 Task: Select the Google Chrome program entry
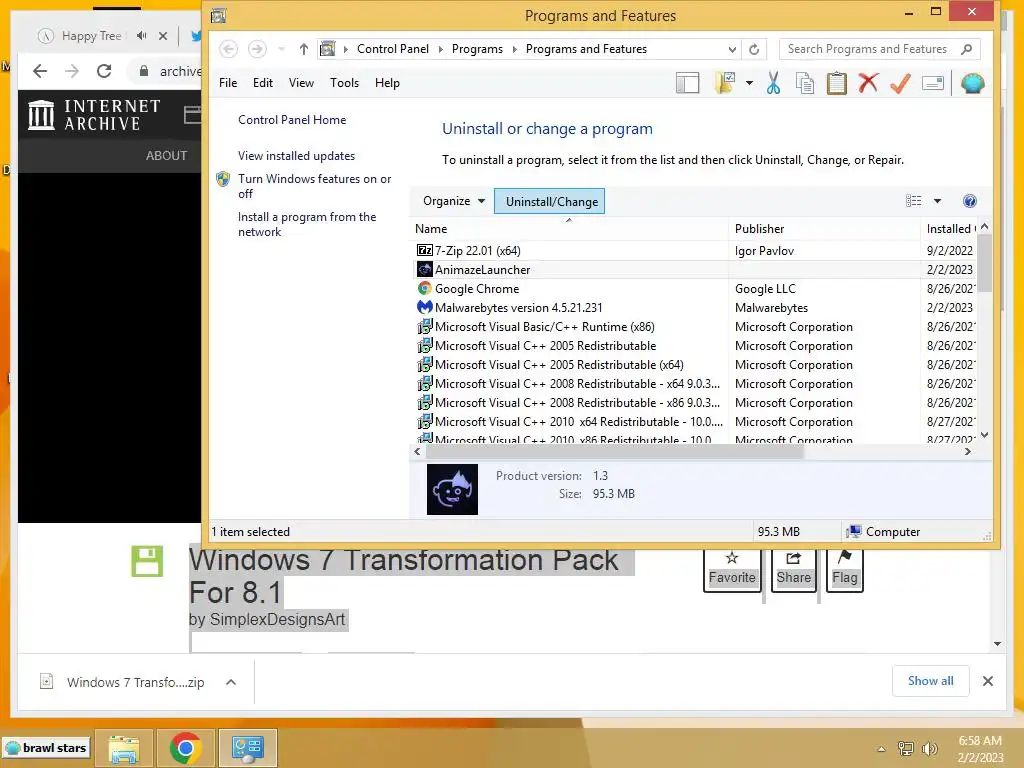pyautogui.click(x=695, y=289)
